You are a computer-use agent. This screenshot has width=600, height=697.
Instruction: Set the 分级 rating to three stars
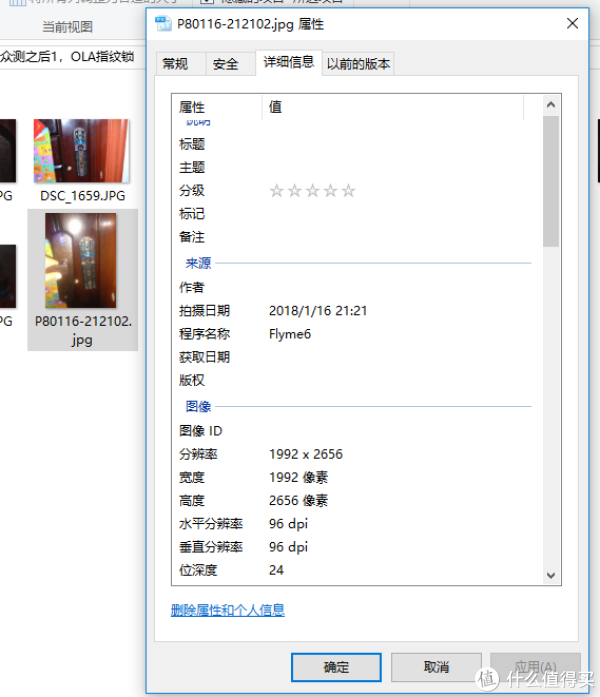point(313,191)
